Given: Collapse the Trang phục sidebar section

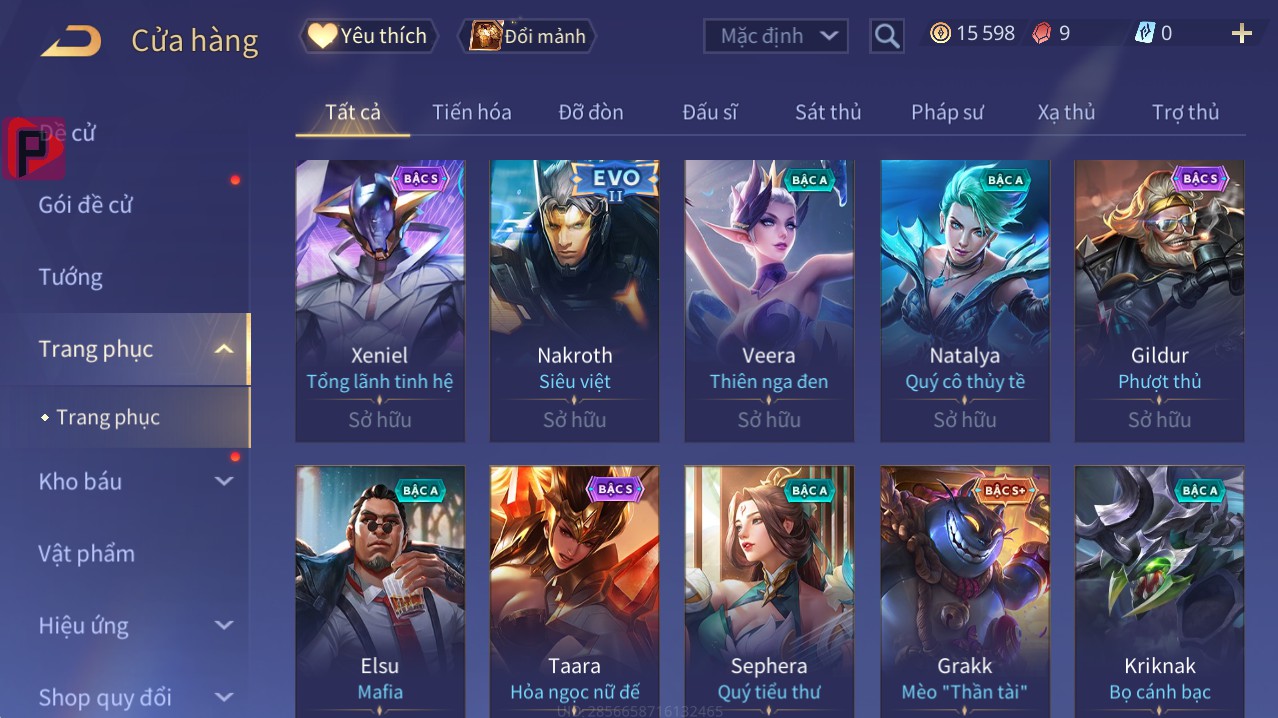Looking at the screenshot, I should pos(224,349).
